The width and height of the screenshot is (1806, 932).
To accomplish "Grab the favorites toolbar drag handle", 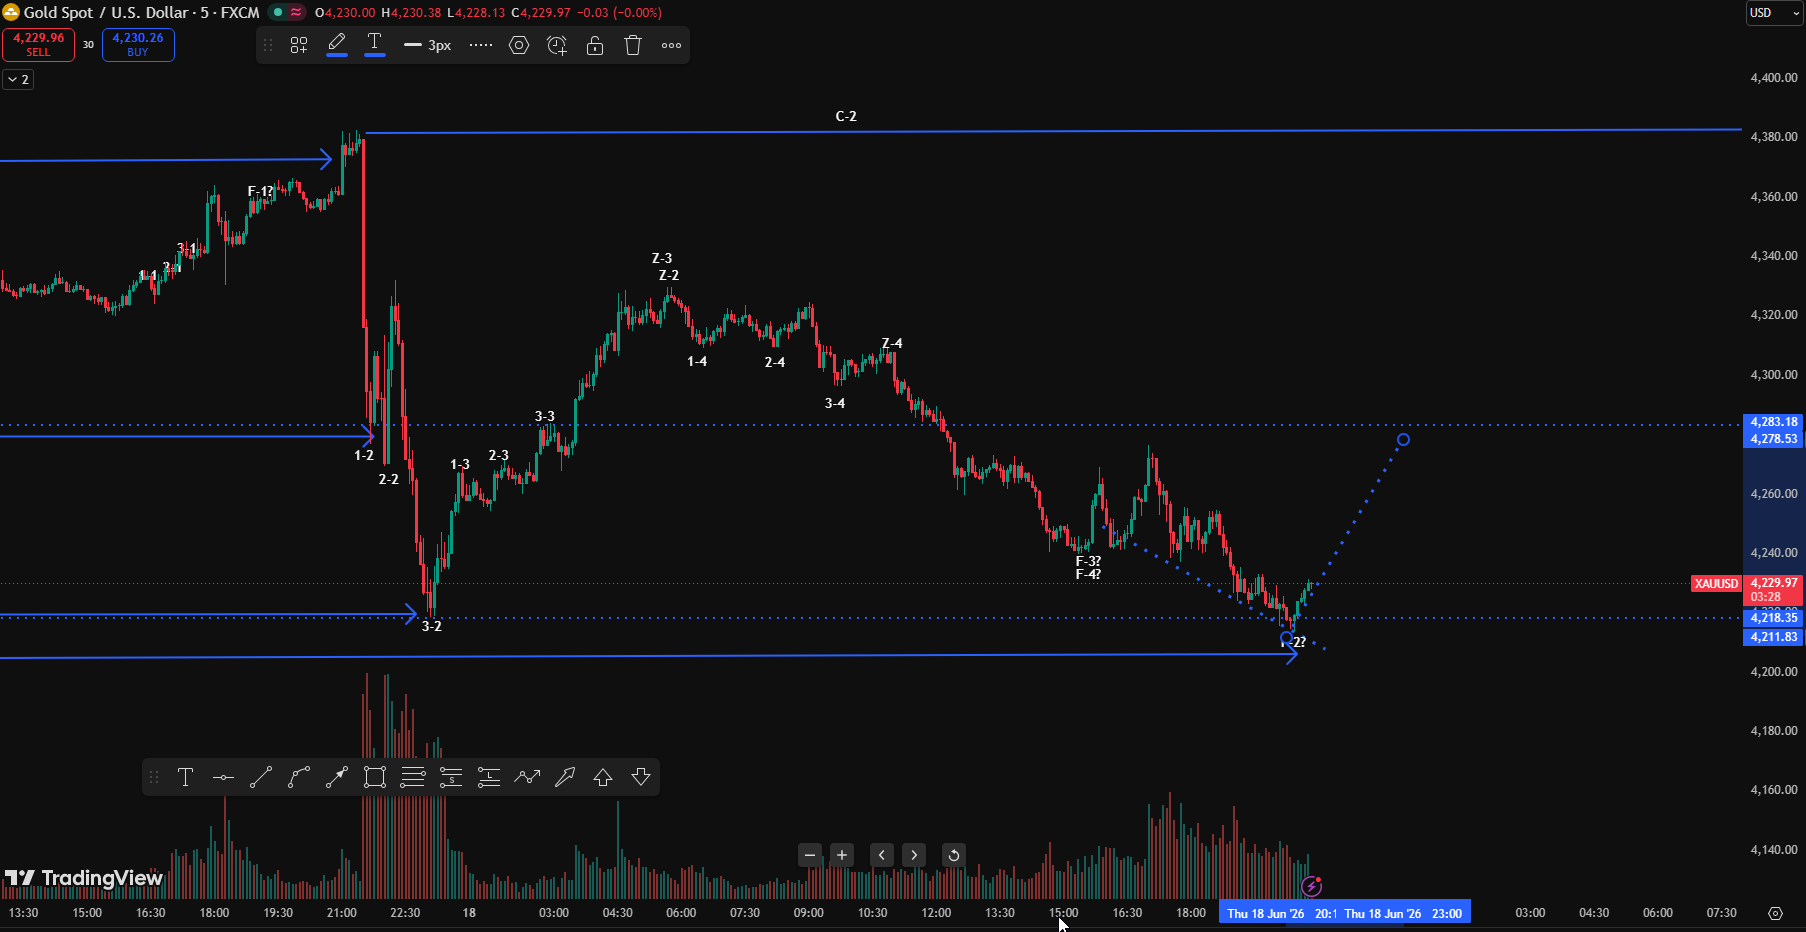I will click(154, 777).
